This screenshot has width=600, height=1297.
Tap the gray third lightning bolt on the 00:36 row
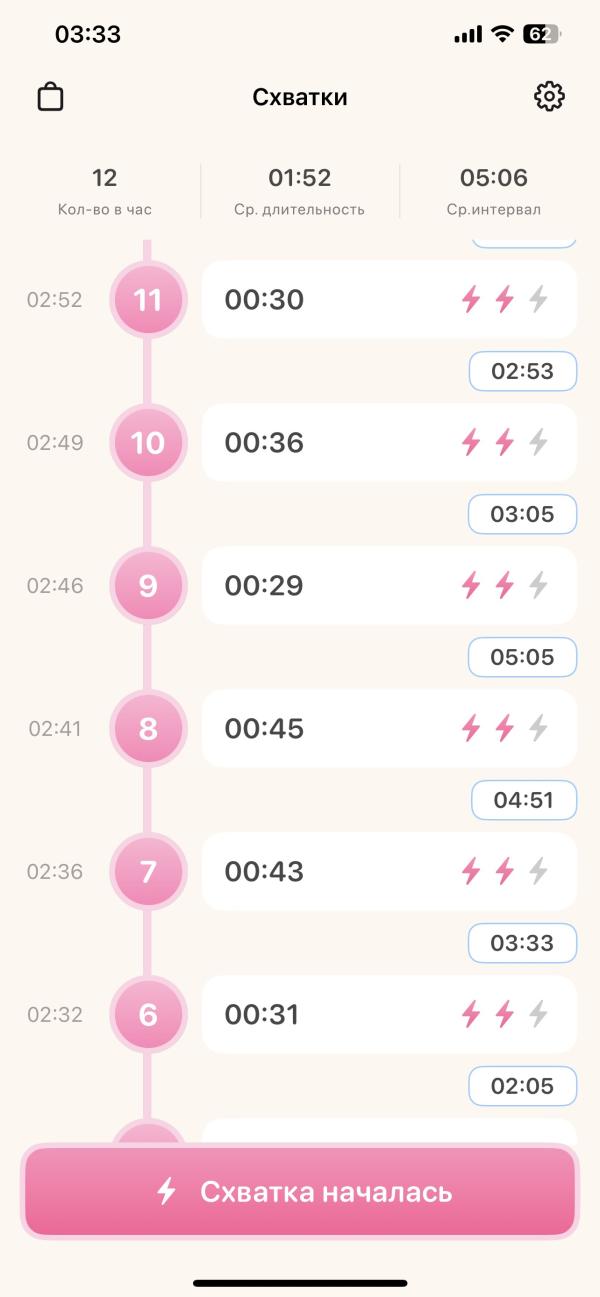click(x=539, y=442)
